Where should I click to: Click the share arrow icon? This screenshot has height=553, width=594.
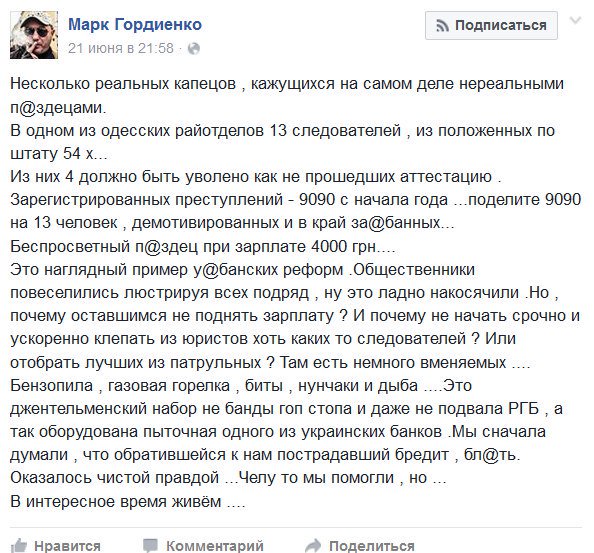(313, 546)
